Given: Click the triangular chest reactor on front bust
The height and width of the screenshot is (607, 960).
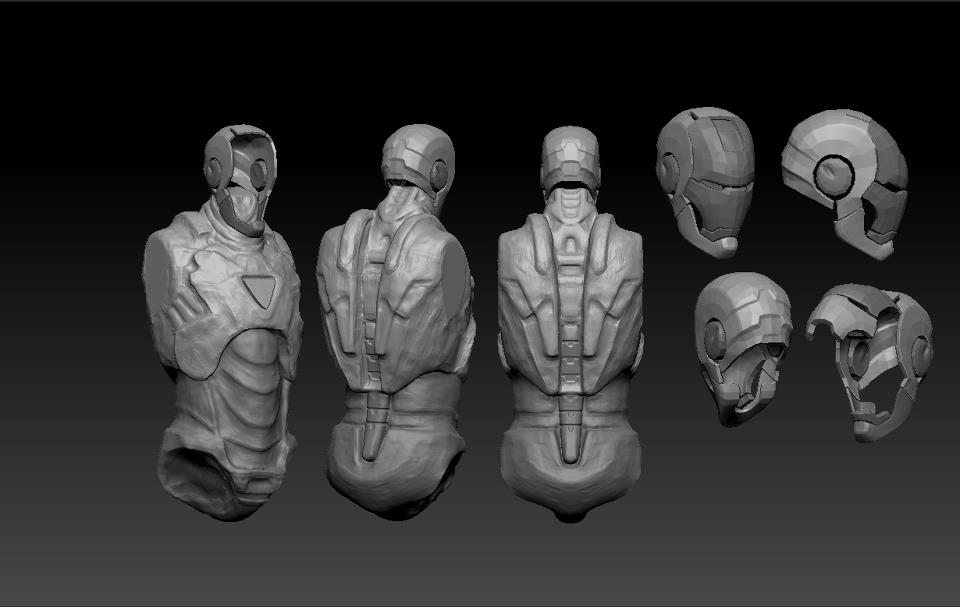Looking at the screenshot, I should coord(260,292).
